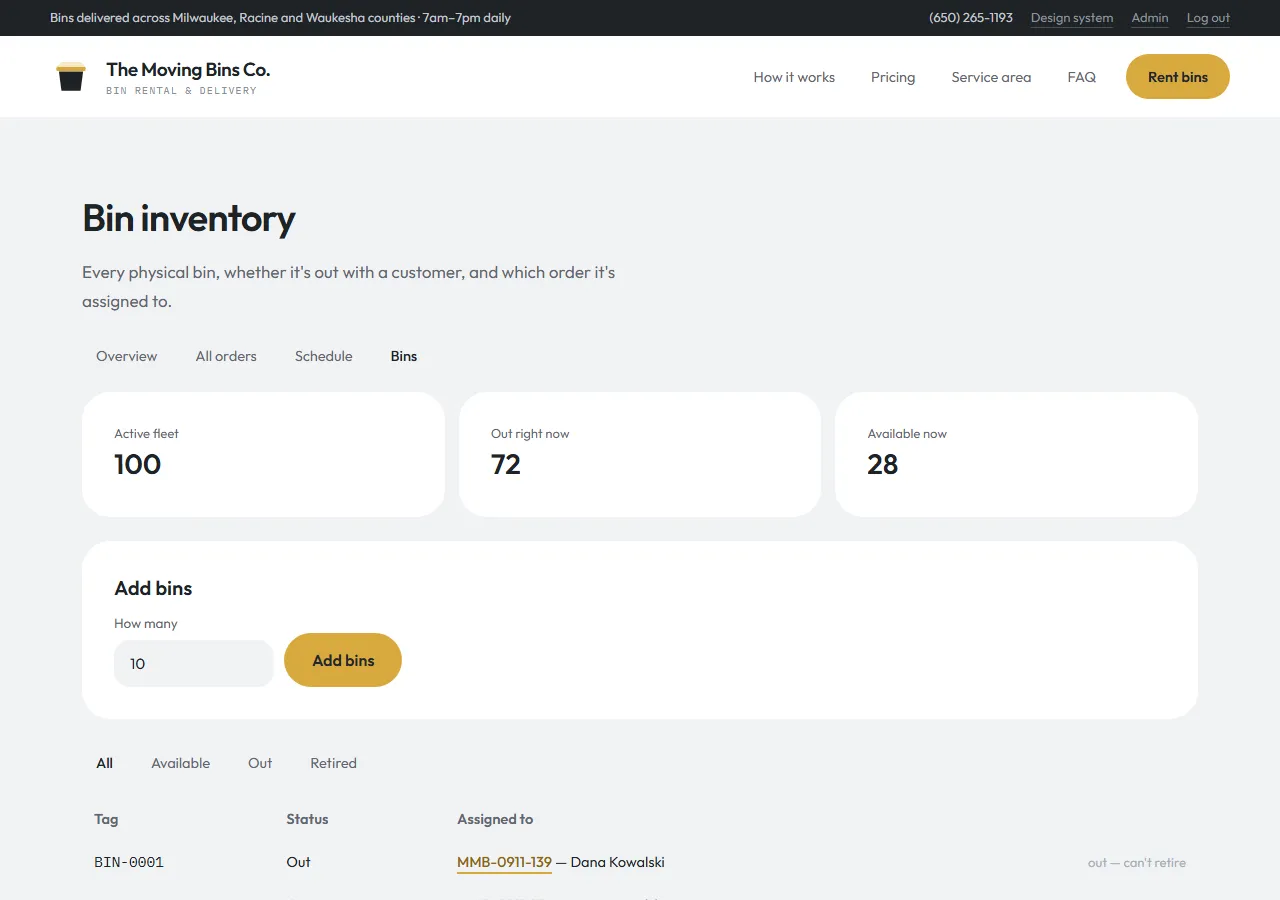Viewport: 1280px width, 900px height.
Task: Switch to the Overview tab
Action: tap(127, 356)
